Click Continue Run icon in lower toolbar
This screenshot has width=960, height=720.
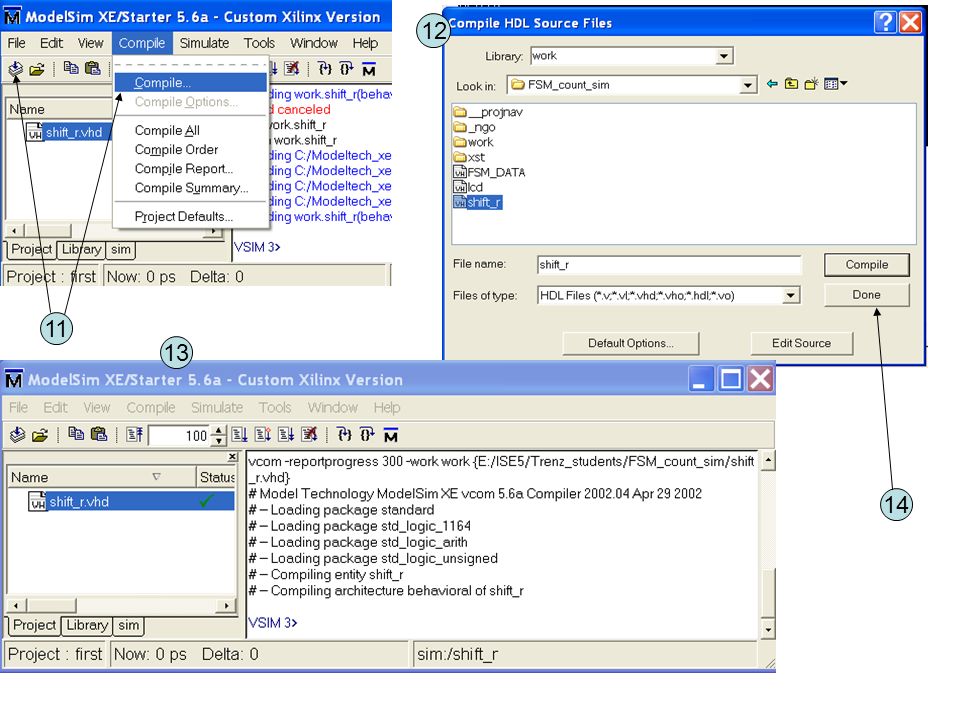pyautogui.click(x=263, y=435)
